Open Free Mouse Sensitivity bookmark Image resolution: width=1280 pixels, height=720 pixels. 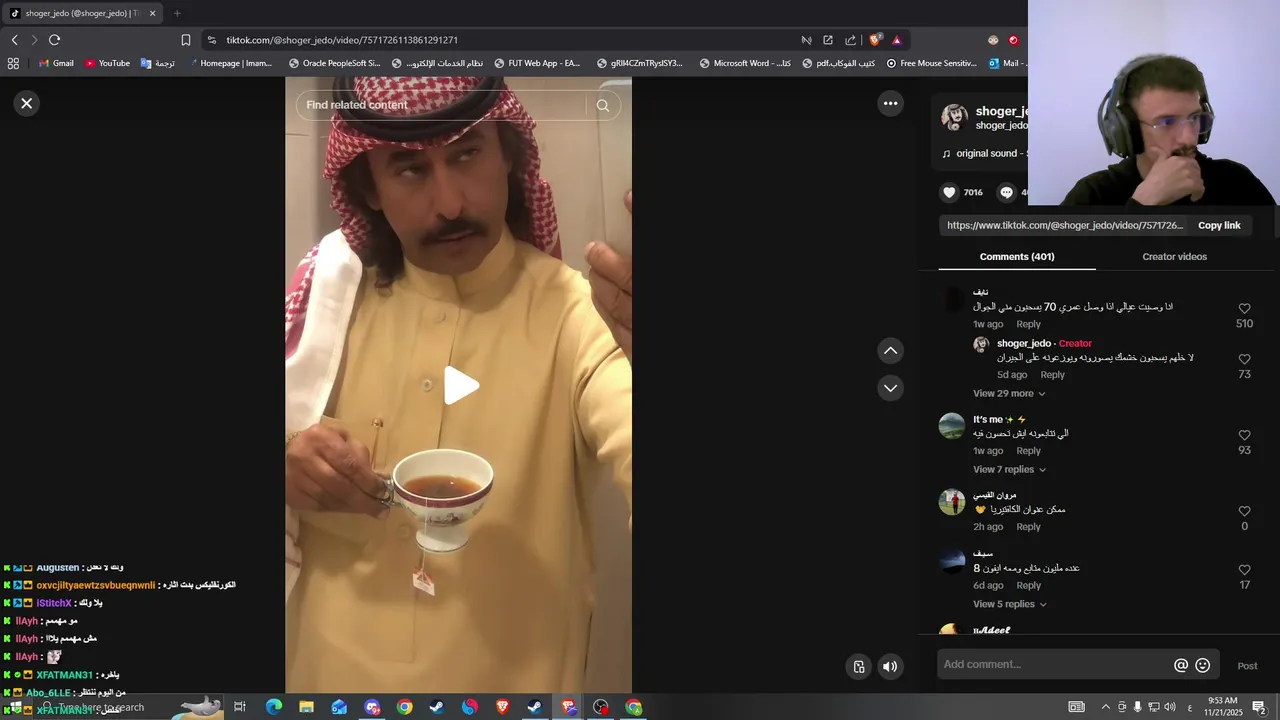tap(931, 63)
